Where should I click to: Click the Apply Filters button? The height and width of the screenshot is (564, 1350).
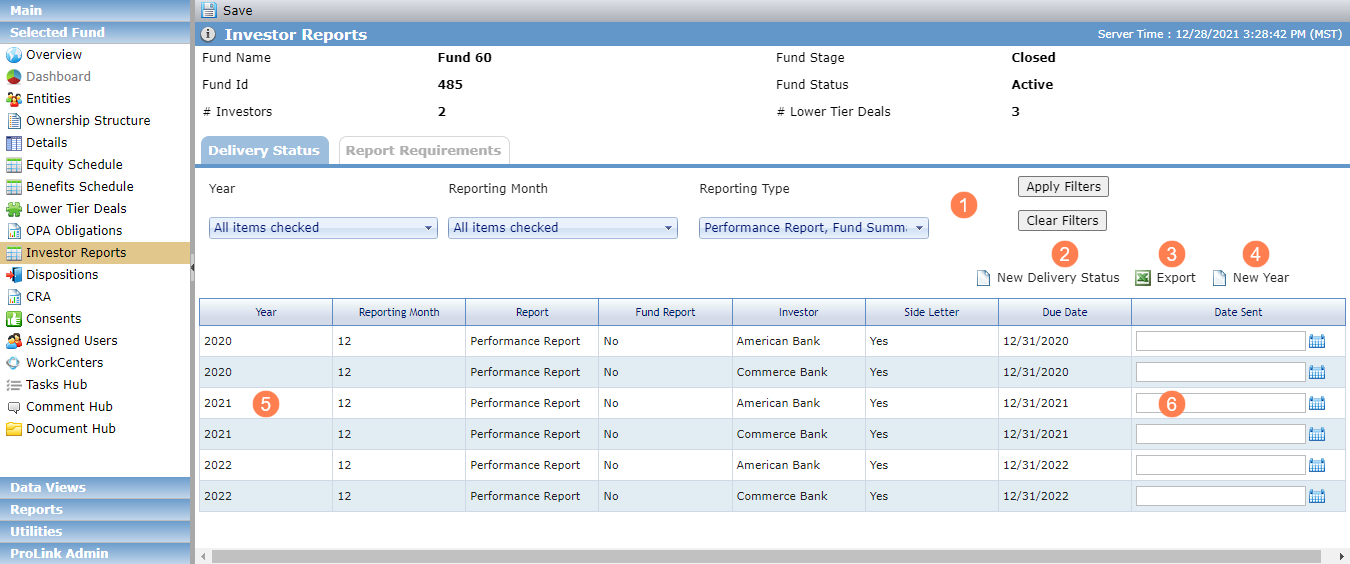(x=1063, y=187)
